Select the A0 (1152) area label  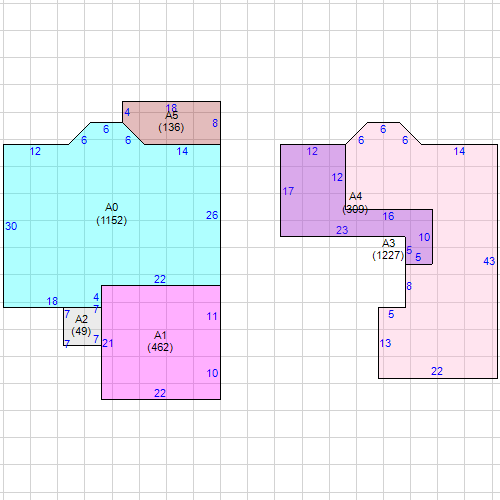tap(112, 214)
